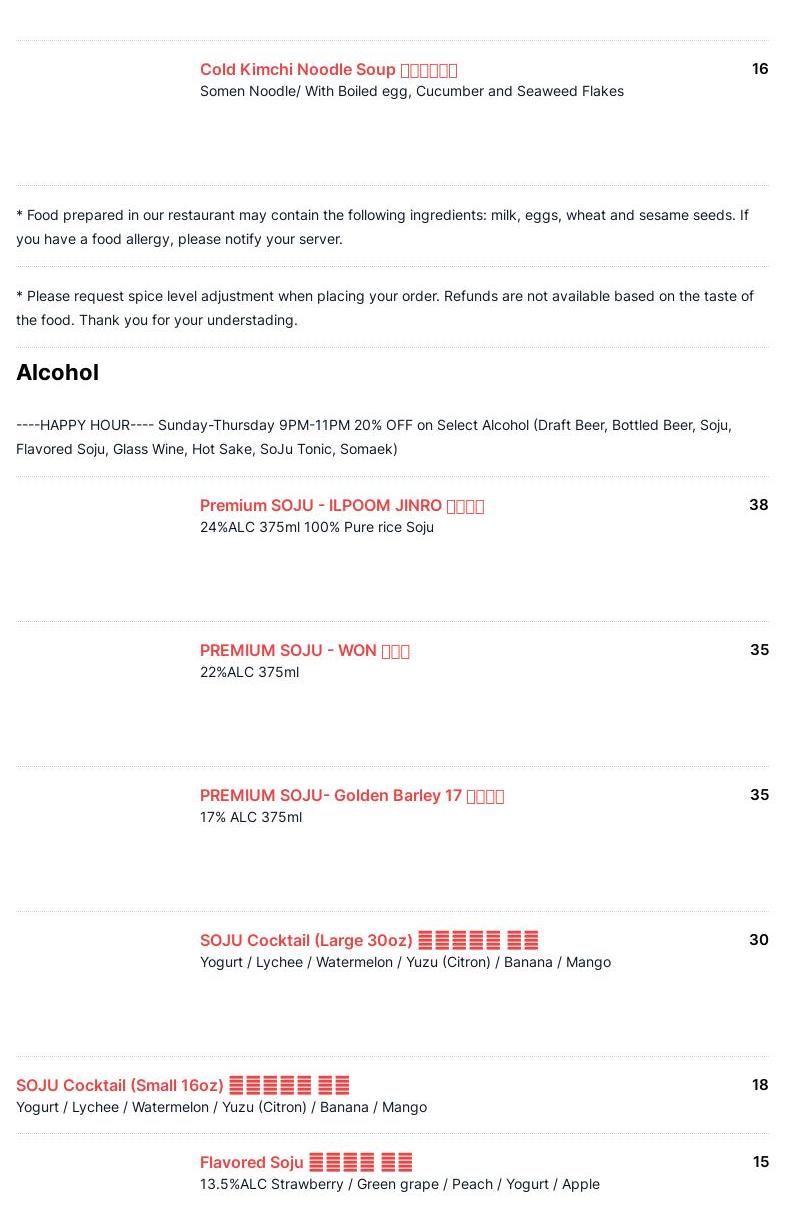The height and width of the screenshot is (1219, 785).
Task: Click the spice level adjustment notice
Action: [384, 308]
